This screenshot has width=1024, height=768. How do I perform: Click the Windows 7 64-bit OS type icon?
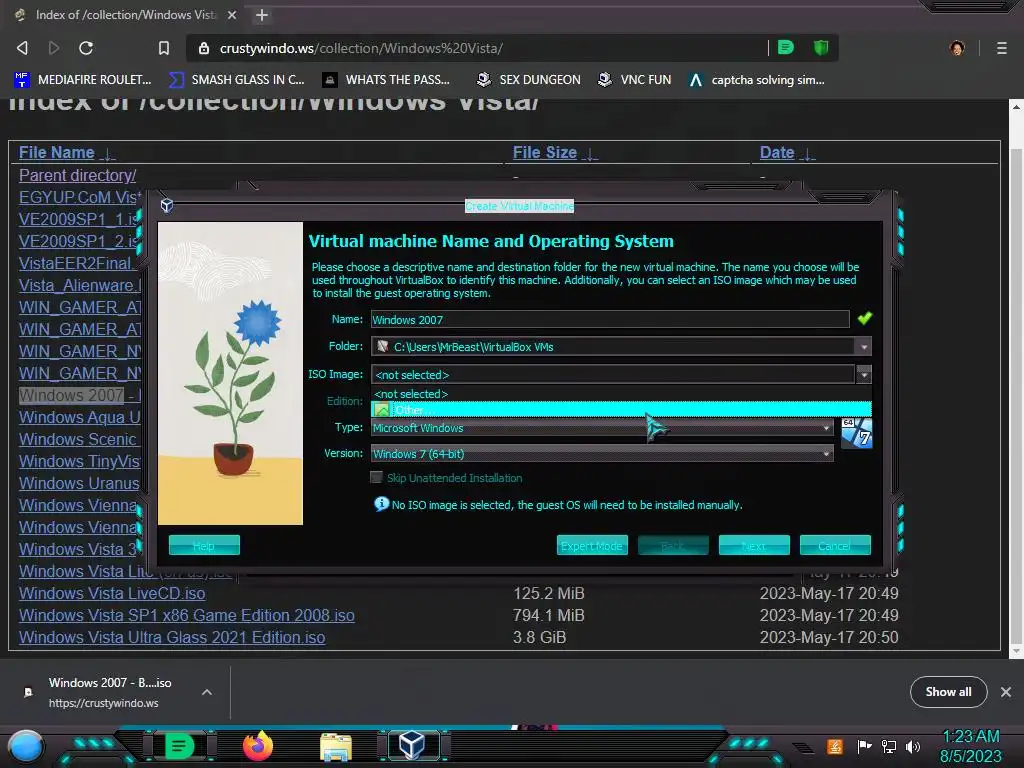[x=856, y=434]
